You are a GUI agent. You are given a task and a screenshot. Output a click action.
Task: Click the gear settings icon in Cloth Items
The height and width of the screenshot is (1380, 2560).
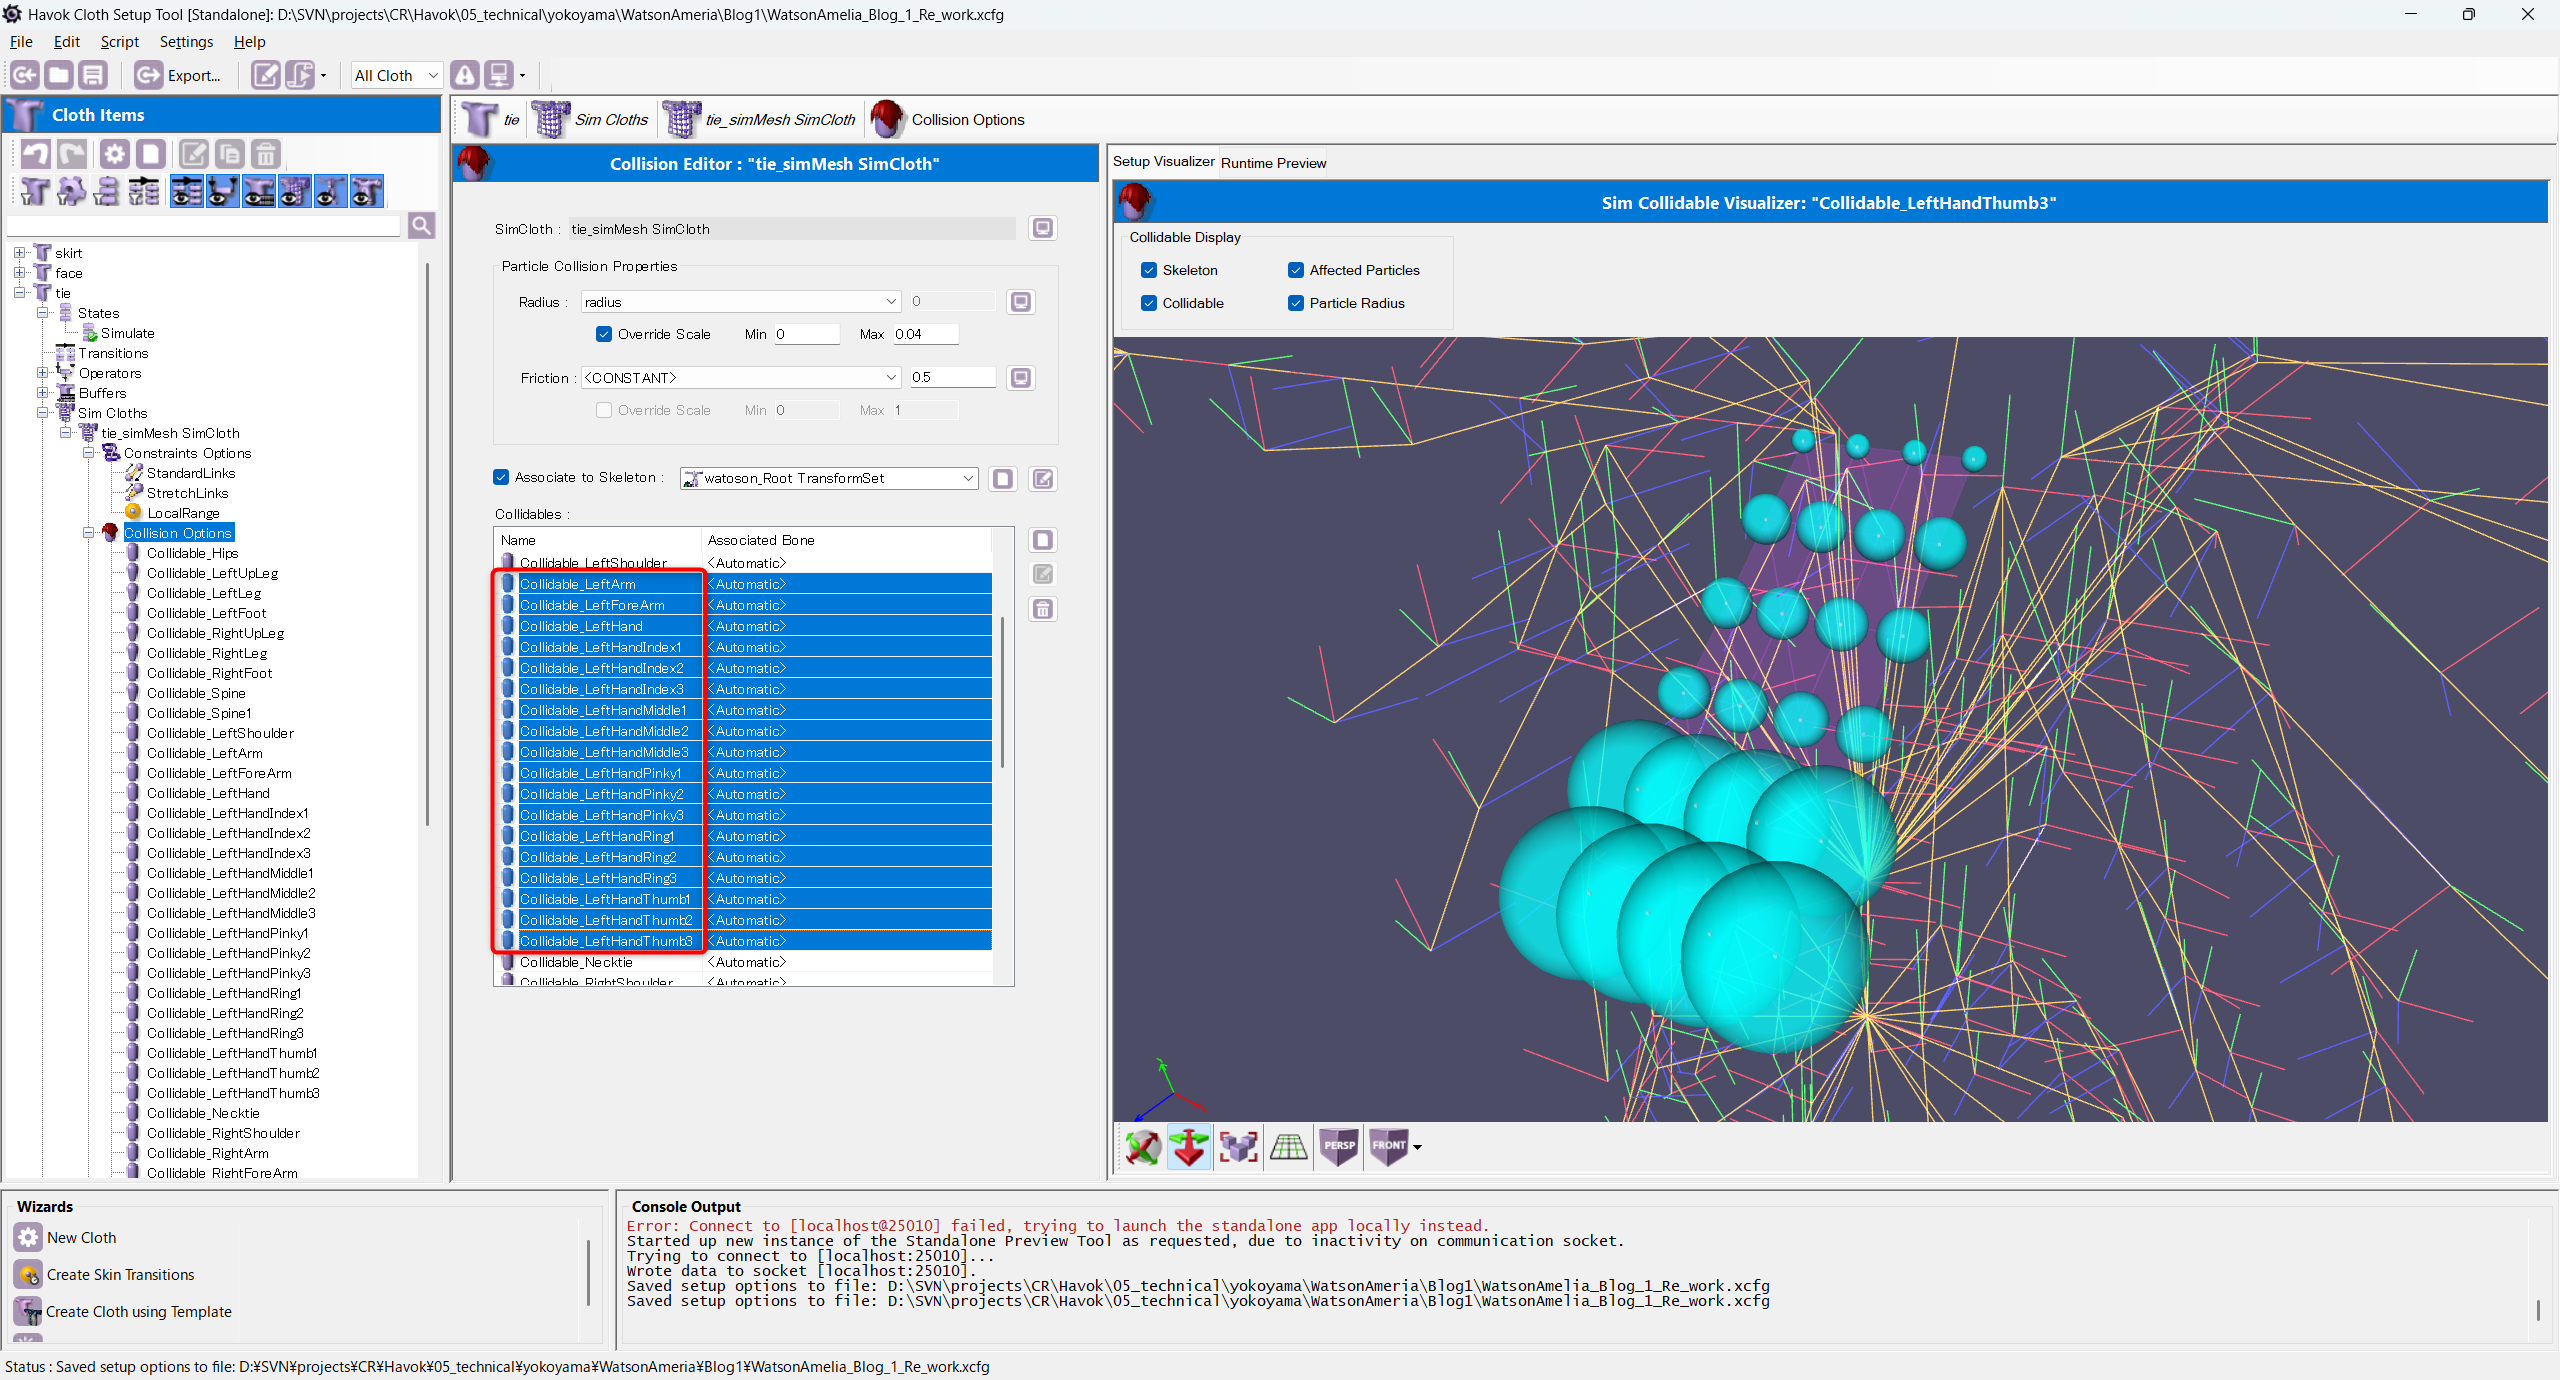coord(115,154)
